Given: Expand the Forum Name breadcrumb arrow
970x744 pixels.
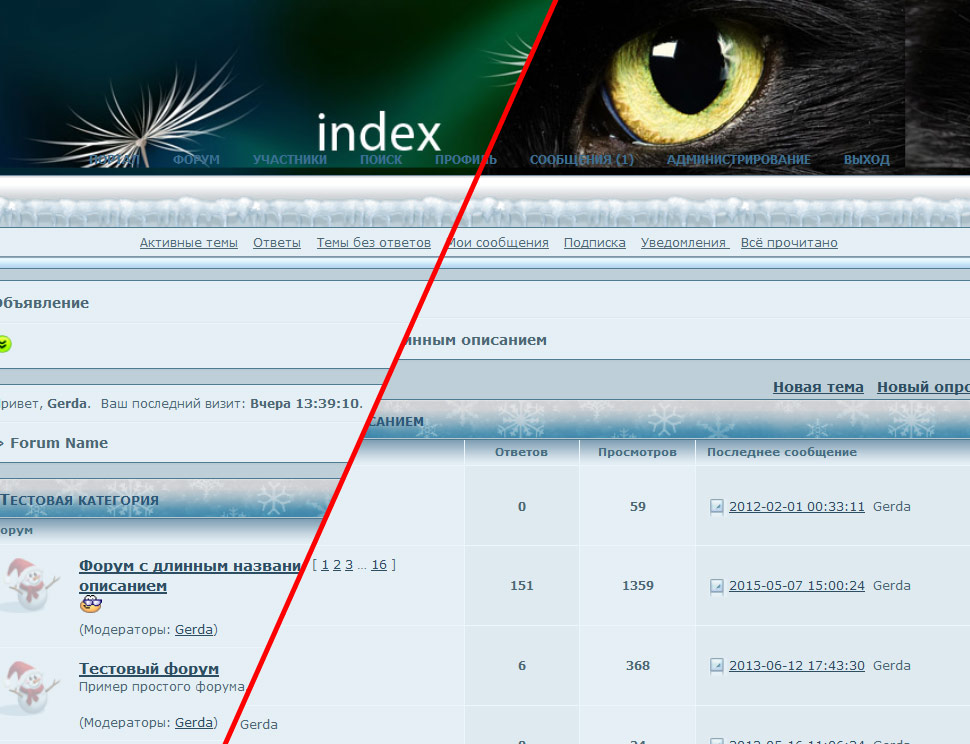Looking at the screenshot, I should 2,443.
